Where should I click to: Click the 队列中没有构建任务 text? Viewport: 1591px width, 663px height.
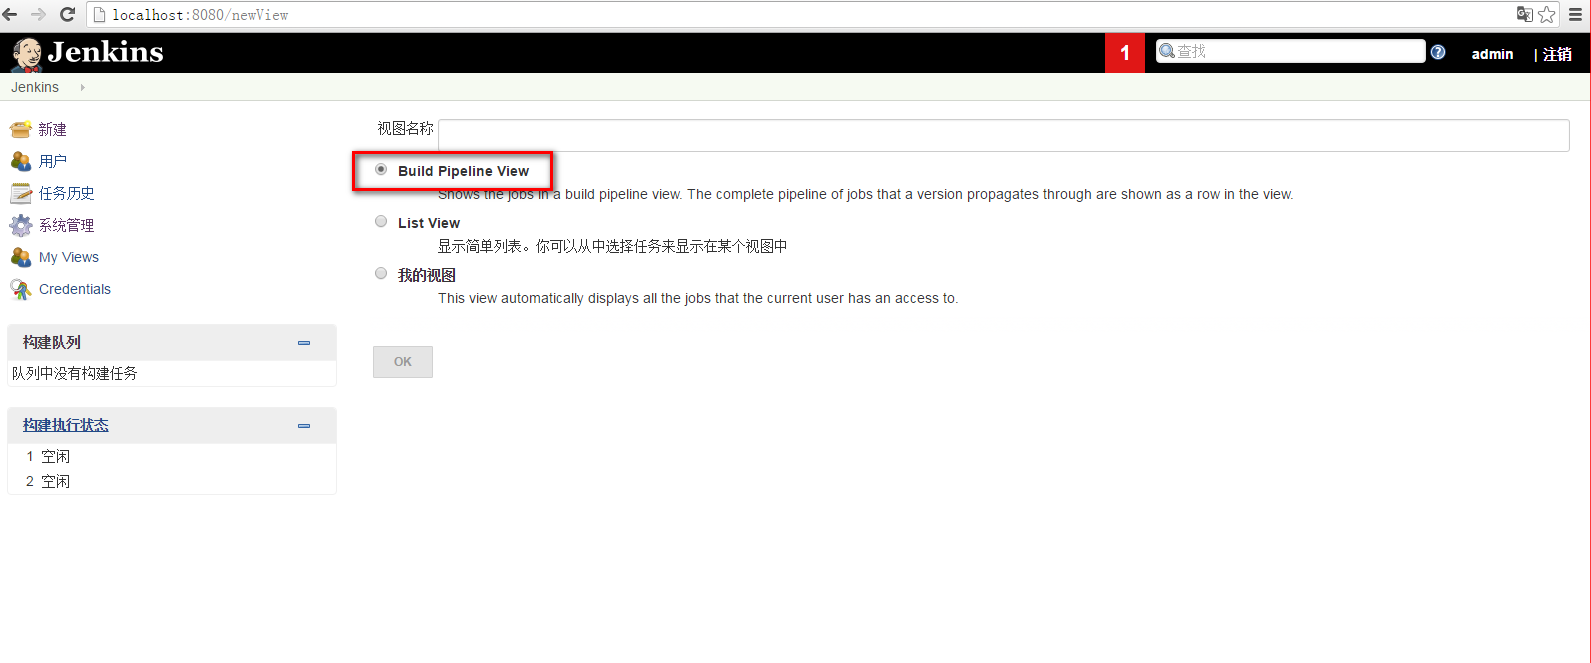[x=75, y=373]
